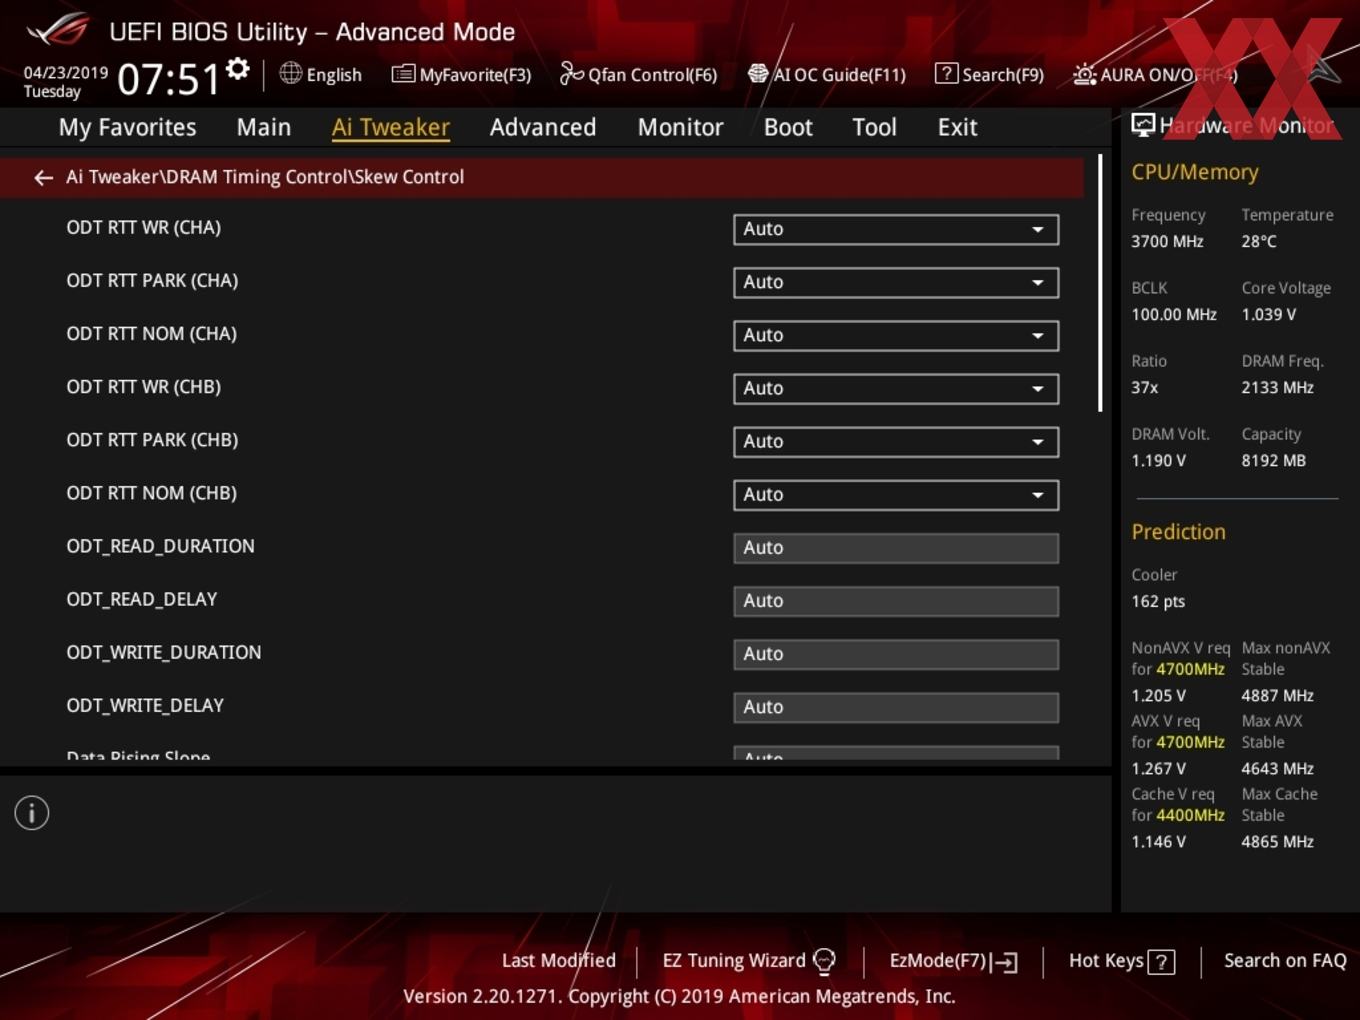
Task: Open AI OC Guide(F11)
Action: pyautogui.click(x=827, y=74)
